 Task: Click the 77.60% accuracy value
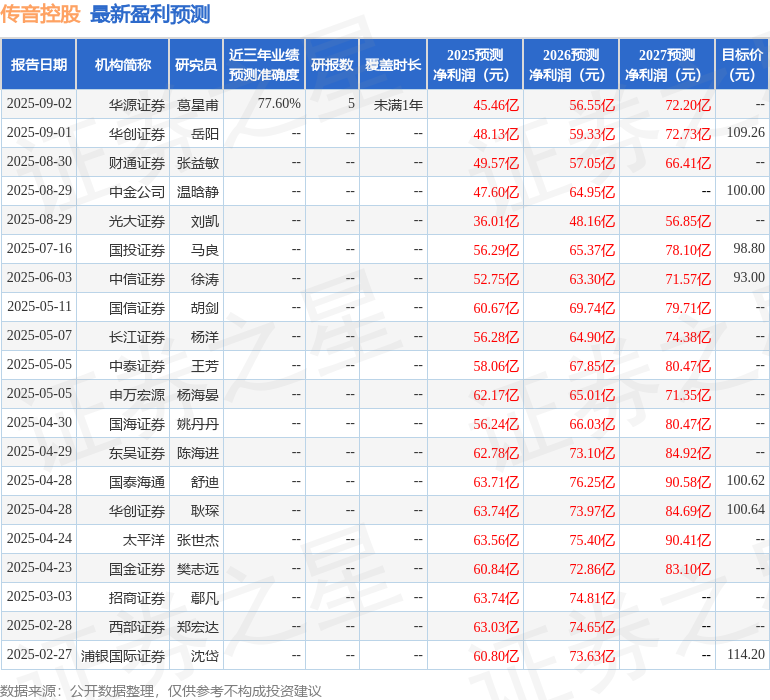pos(279,104)
